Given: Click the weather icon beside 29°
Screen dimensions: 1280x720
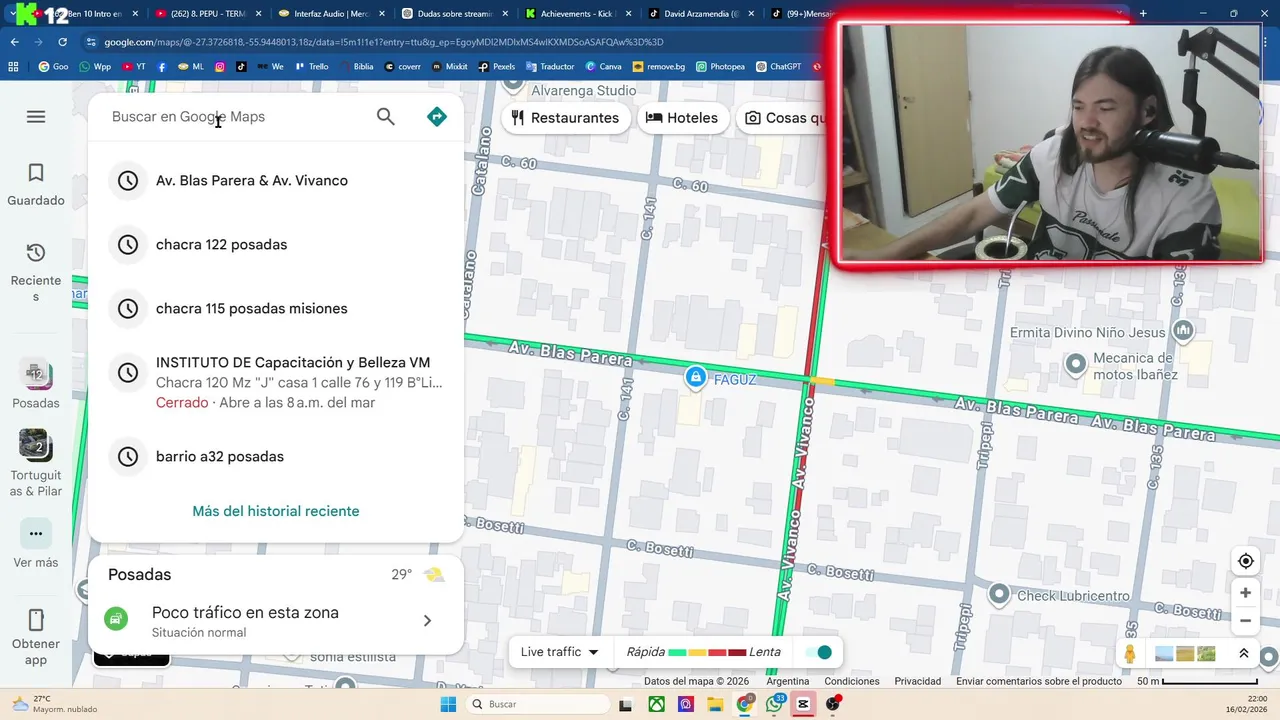Looking at the screenshot, I should pyautogui.click(x=434, y=575).
